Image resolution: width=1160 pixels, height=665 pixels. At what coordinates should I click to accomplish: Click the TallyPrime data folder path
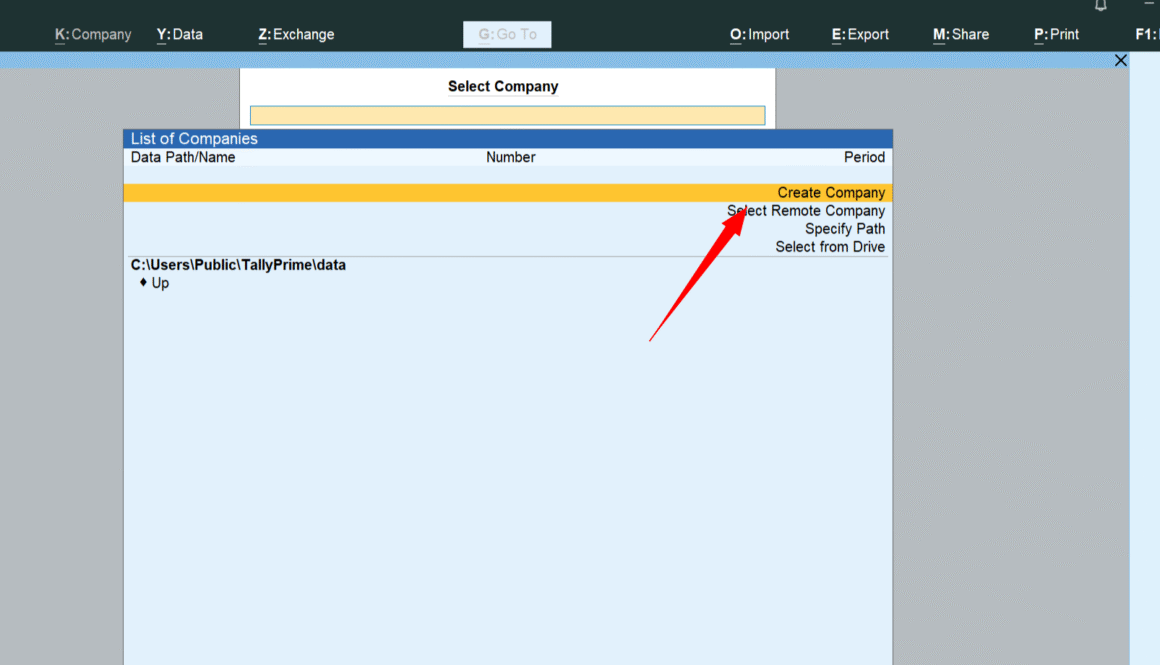(238, 265)
